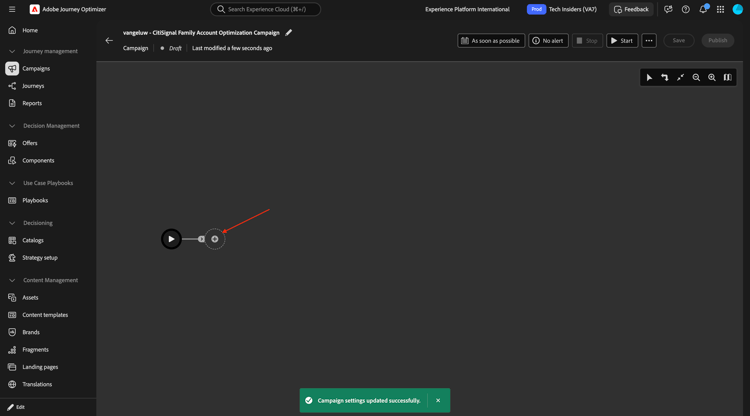750x416 pixels.
Task: Collapse the Decision Management section
Action: click(x=12, y=126)
